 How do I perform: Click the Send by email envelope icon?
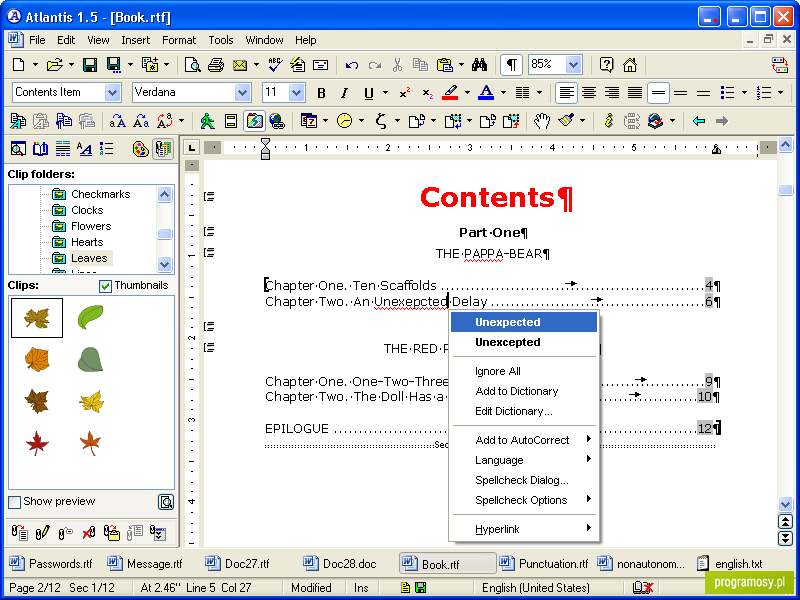(x=240, y=65)
